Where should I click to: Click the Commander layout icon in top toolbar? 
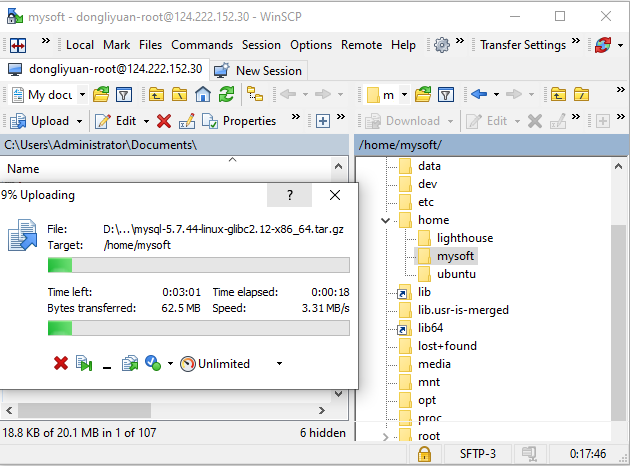pyautogui.click(x=18, y=45)
